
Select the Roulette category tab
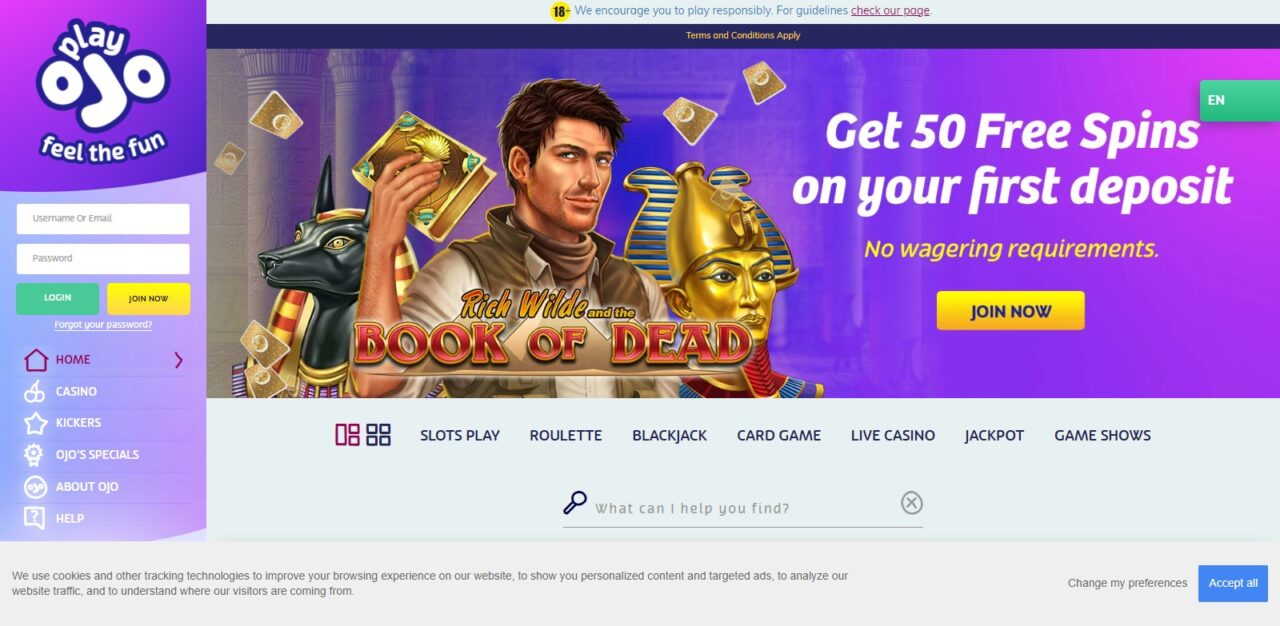click(566, 435)
